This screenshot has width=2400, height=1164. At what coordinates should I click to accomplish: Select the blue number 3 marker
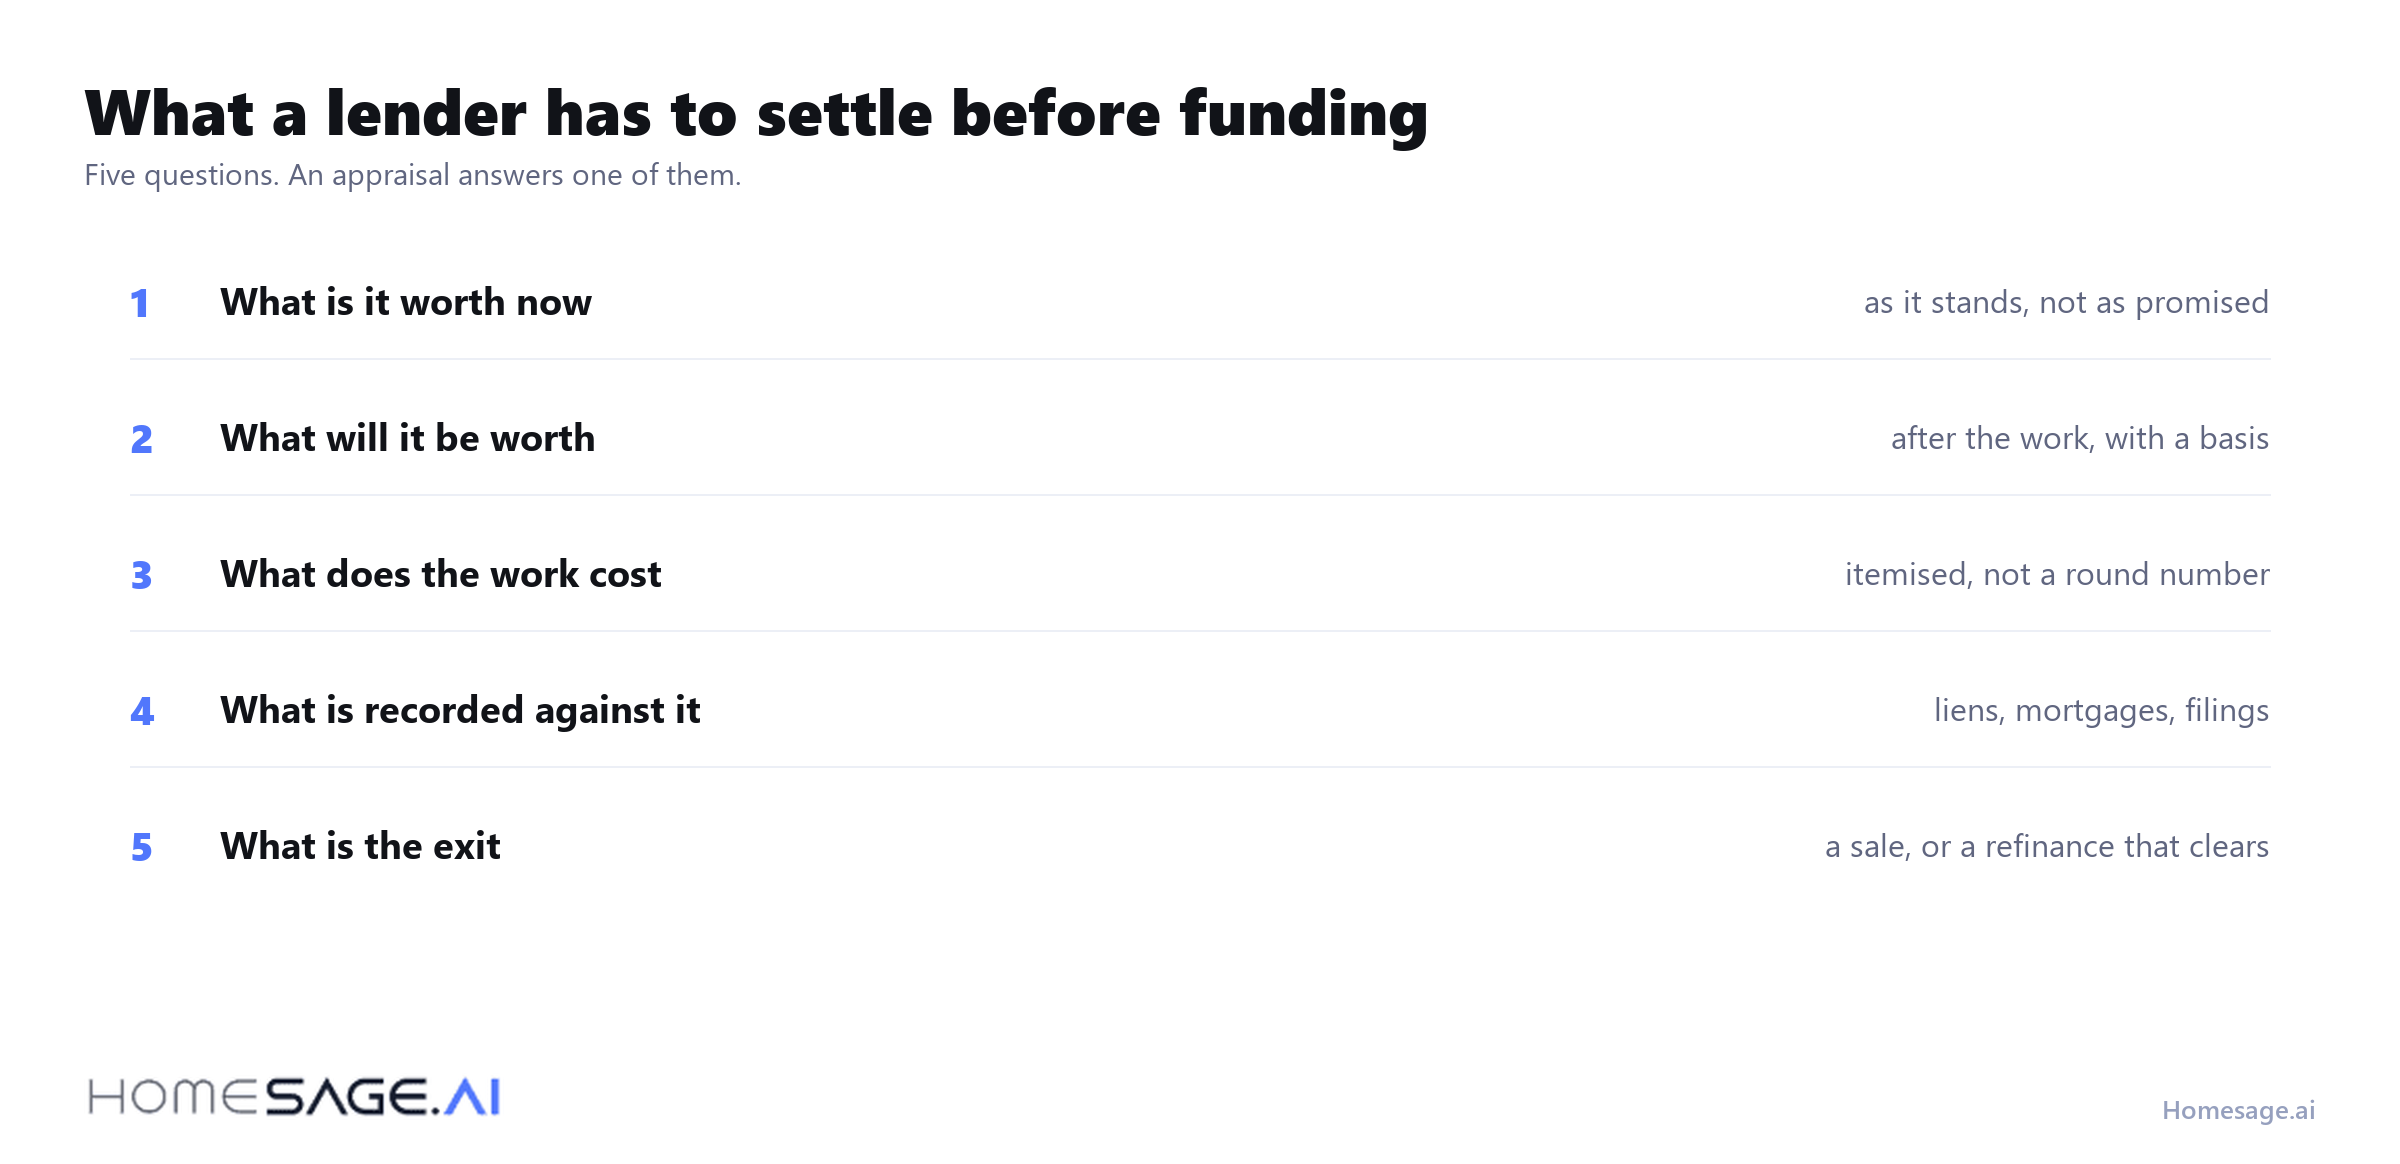tap(141, 575)
